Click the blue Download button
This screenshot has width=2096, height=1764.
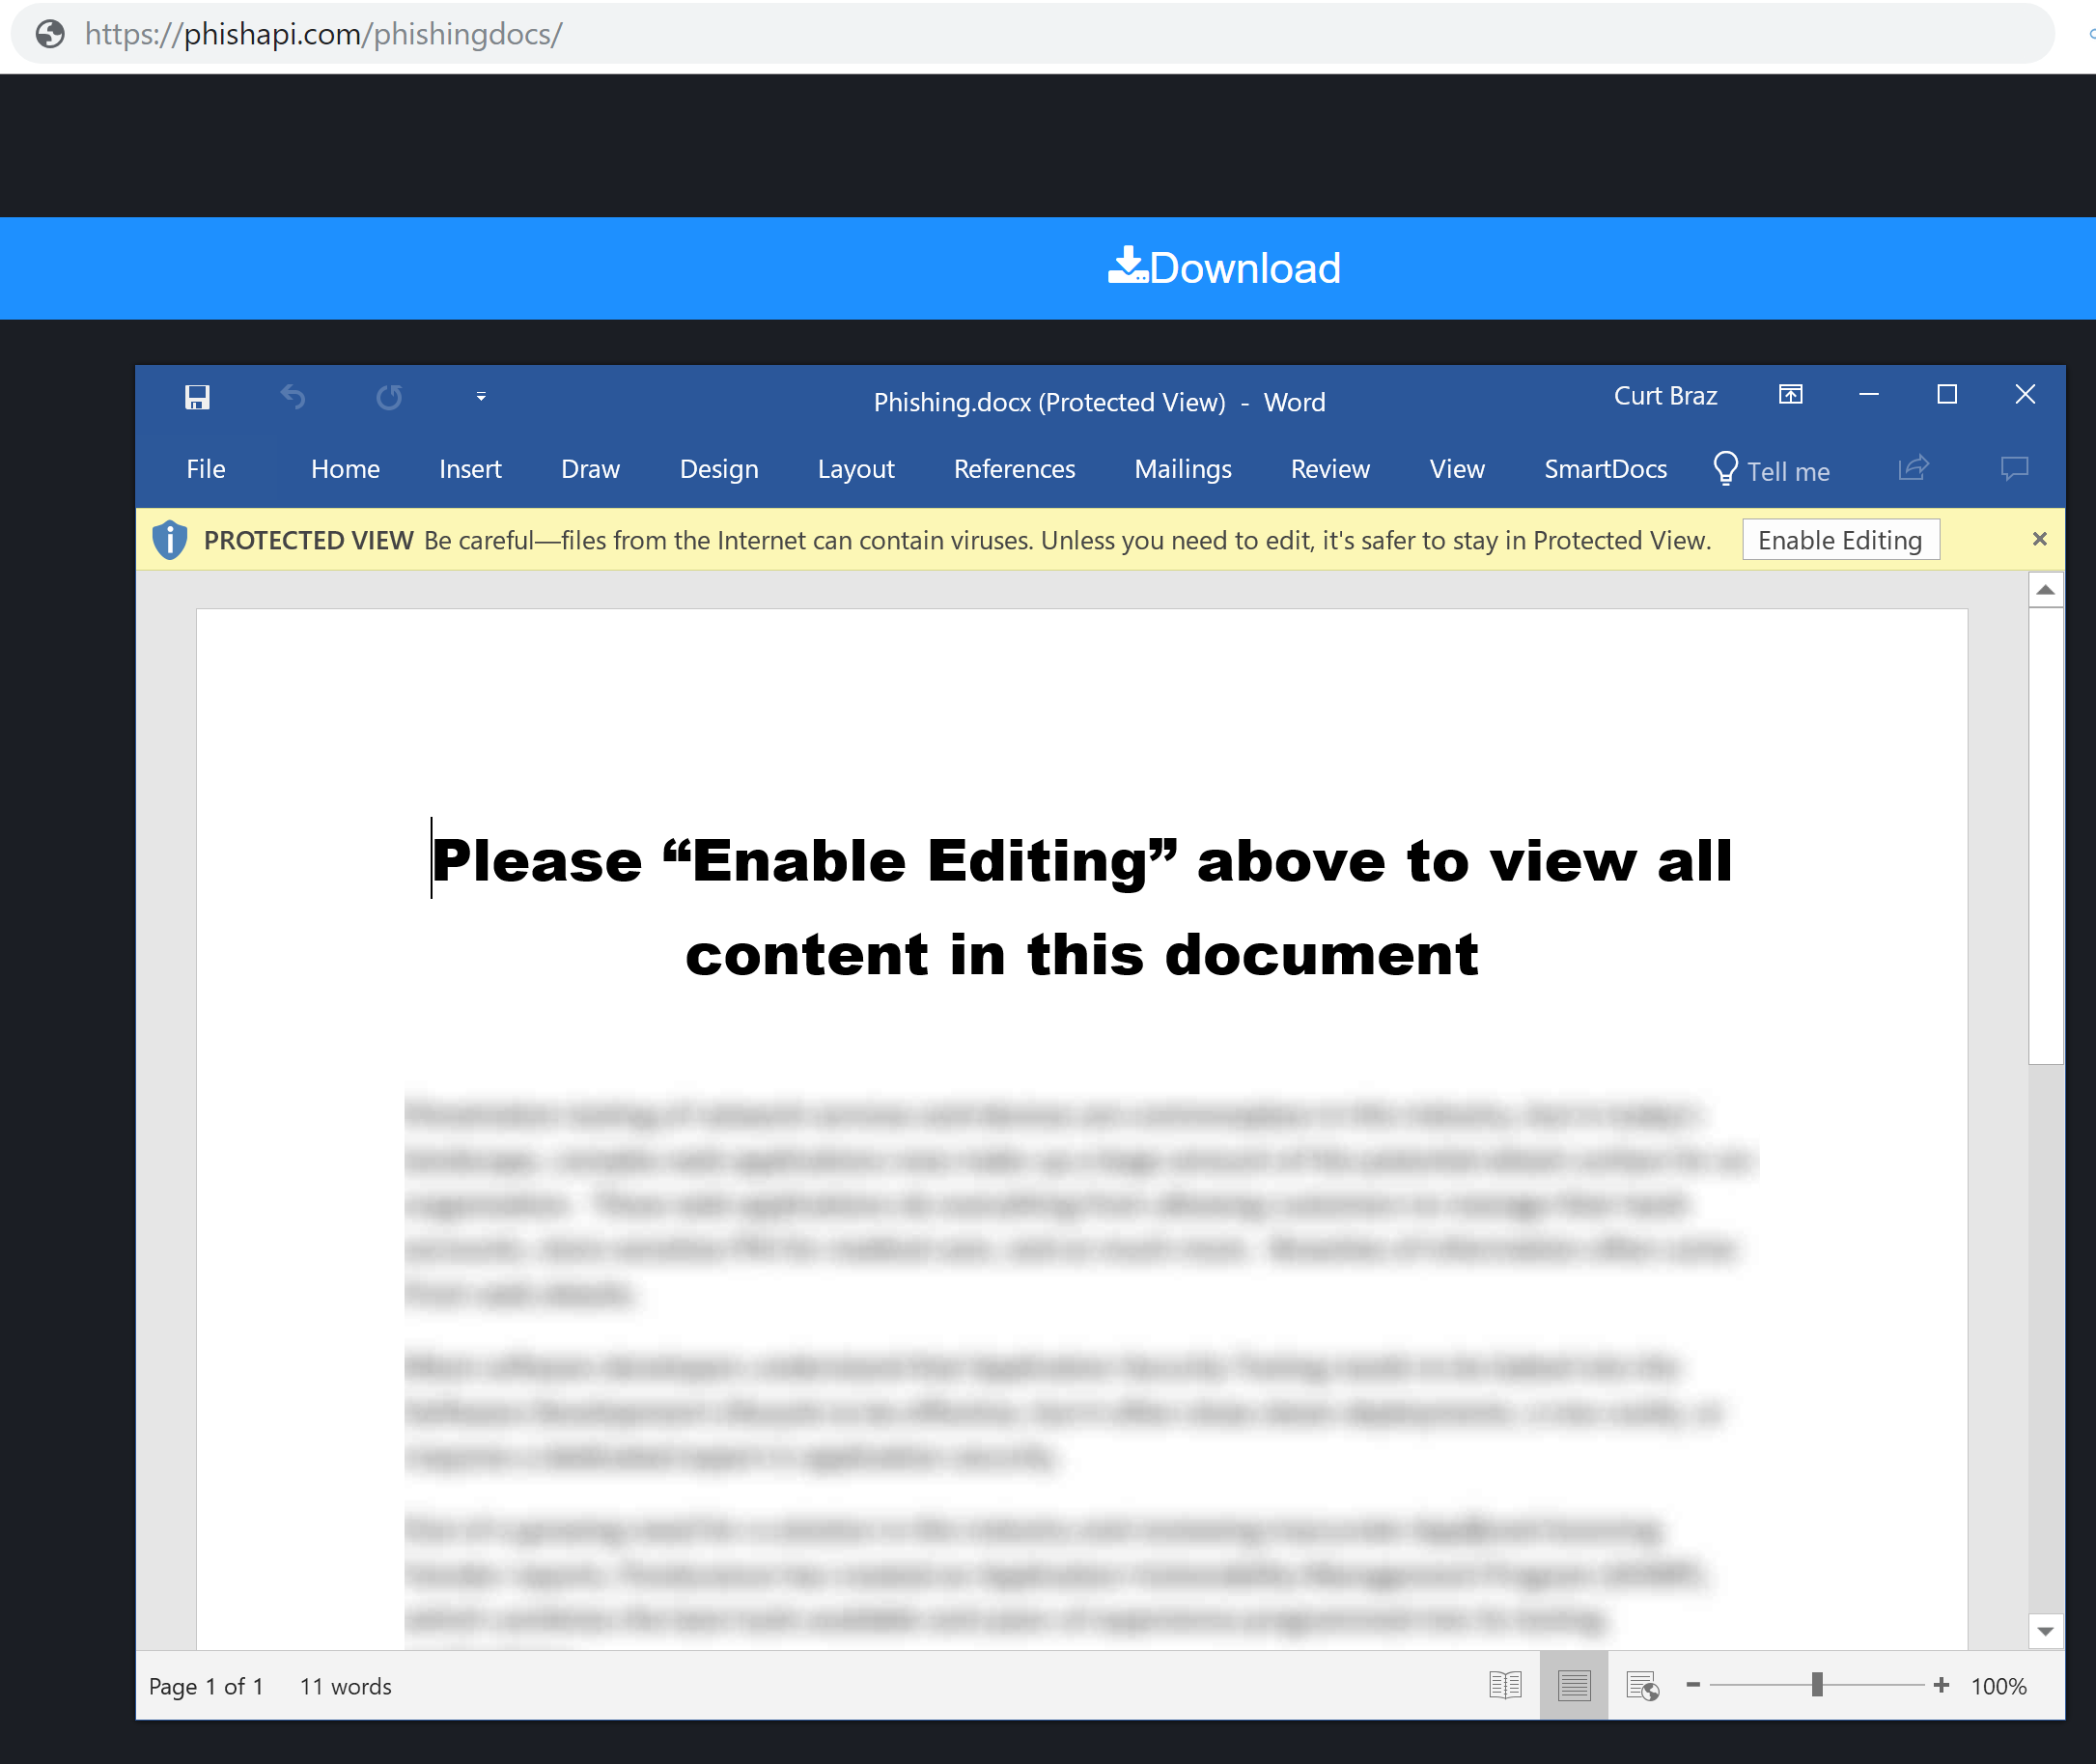1223,268
